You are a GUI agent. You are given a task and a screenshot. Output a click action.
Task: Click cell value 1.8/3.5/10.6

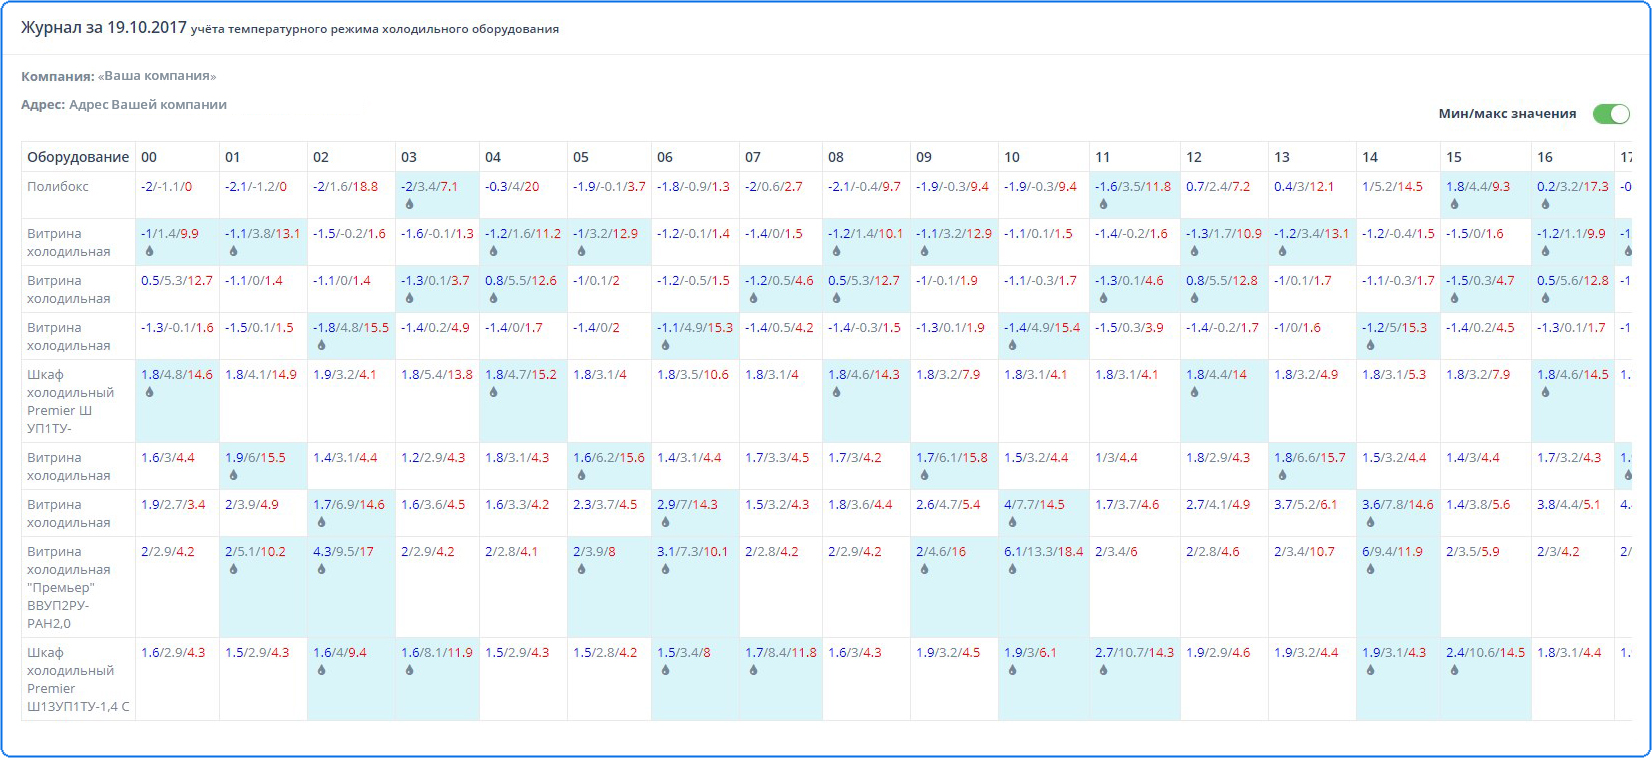693,375
